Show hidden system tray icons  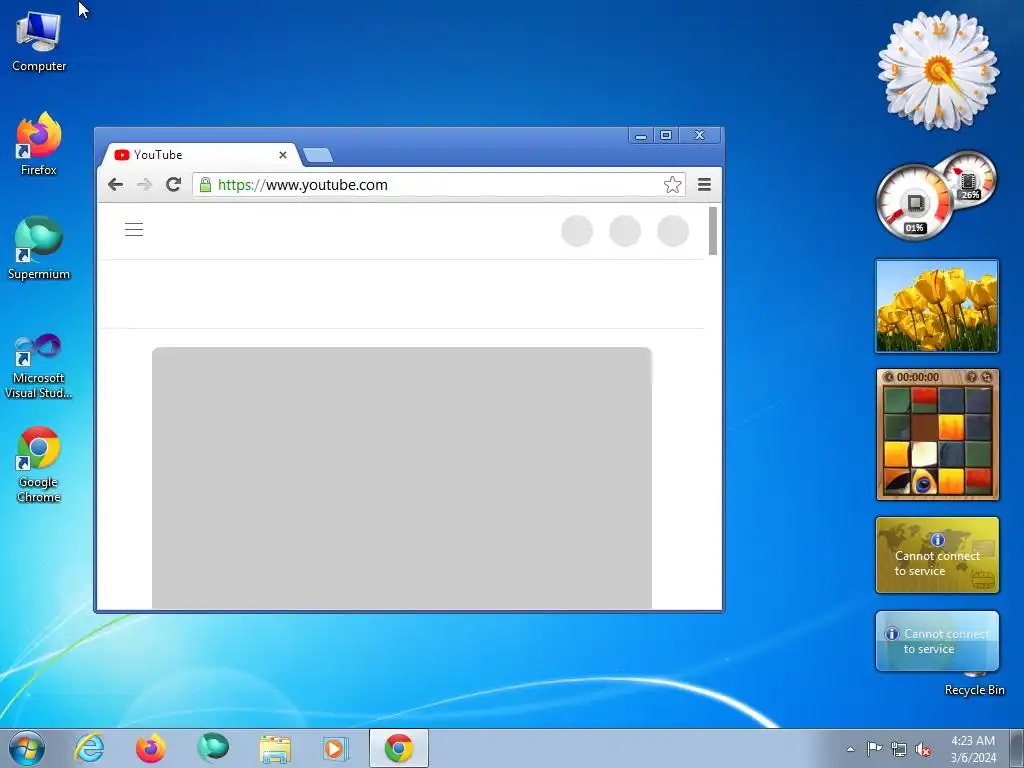pos(850,749)
